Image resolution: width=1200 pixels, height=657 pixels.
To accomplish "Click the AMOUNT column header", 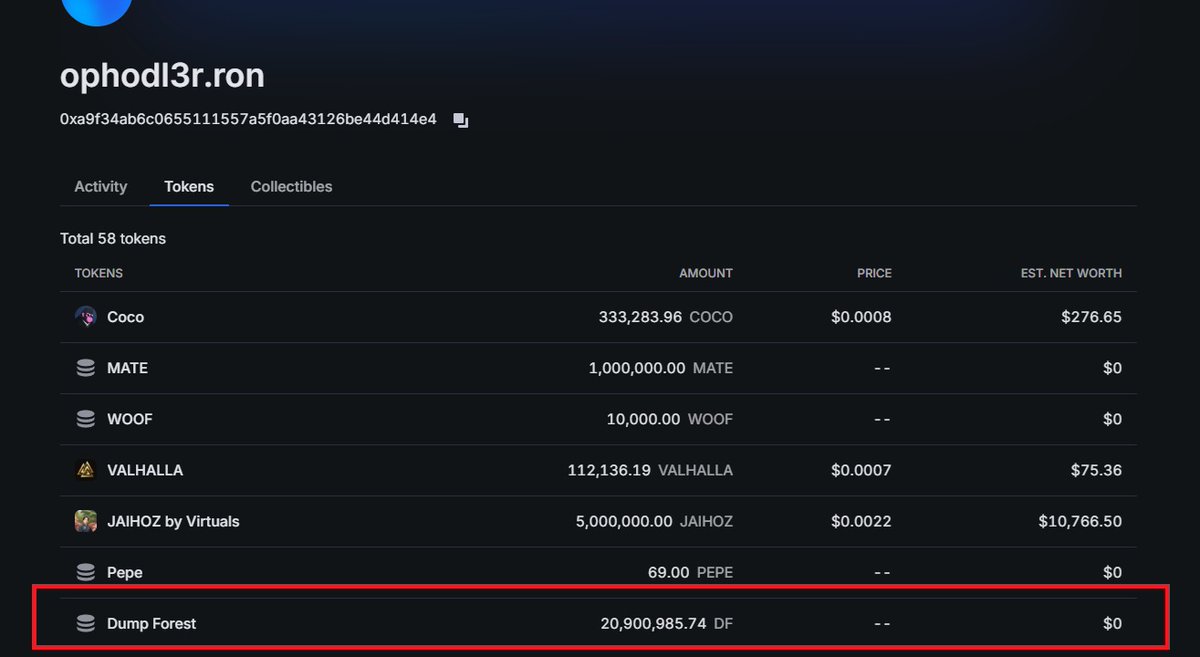I will pos(706,273).
